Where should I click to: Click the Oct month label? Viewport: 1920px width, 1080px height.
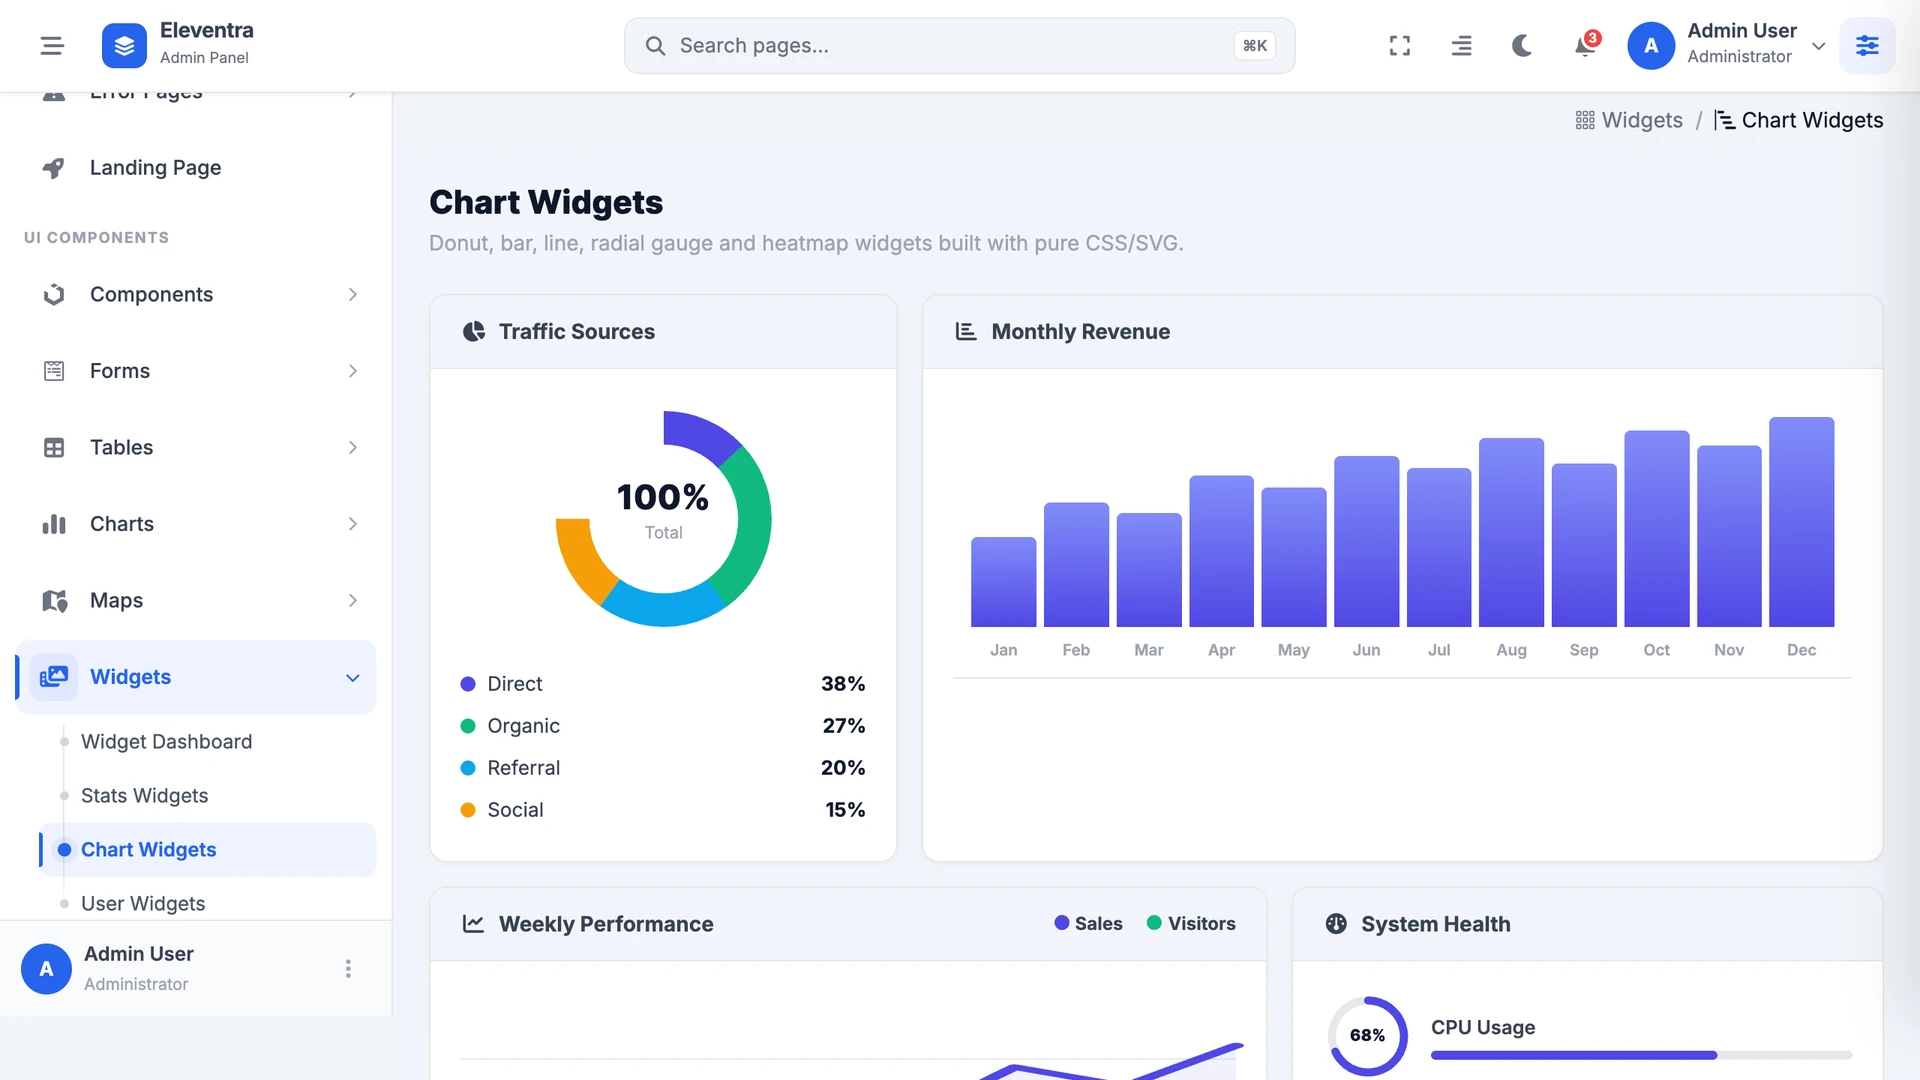[1656, 650]
